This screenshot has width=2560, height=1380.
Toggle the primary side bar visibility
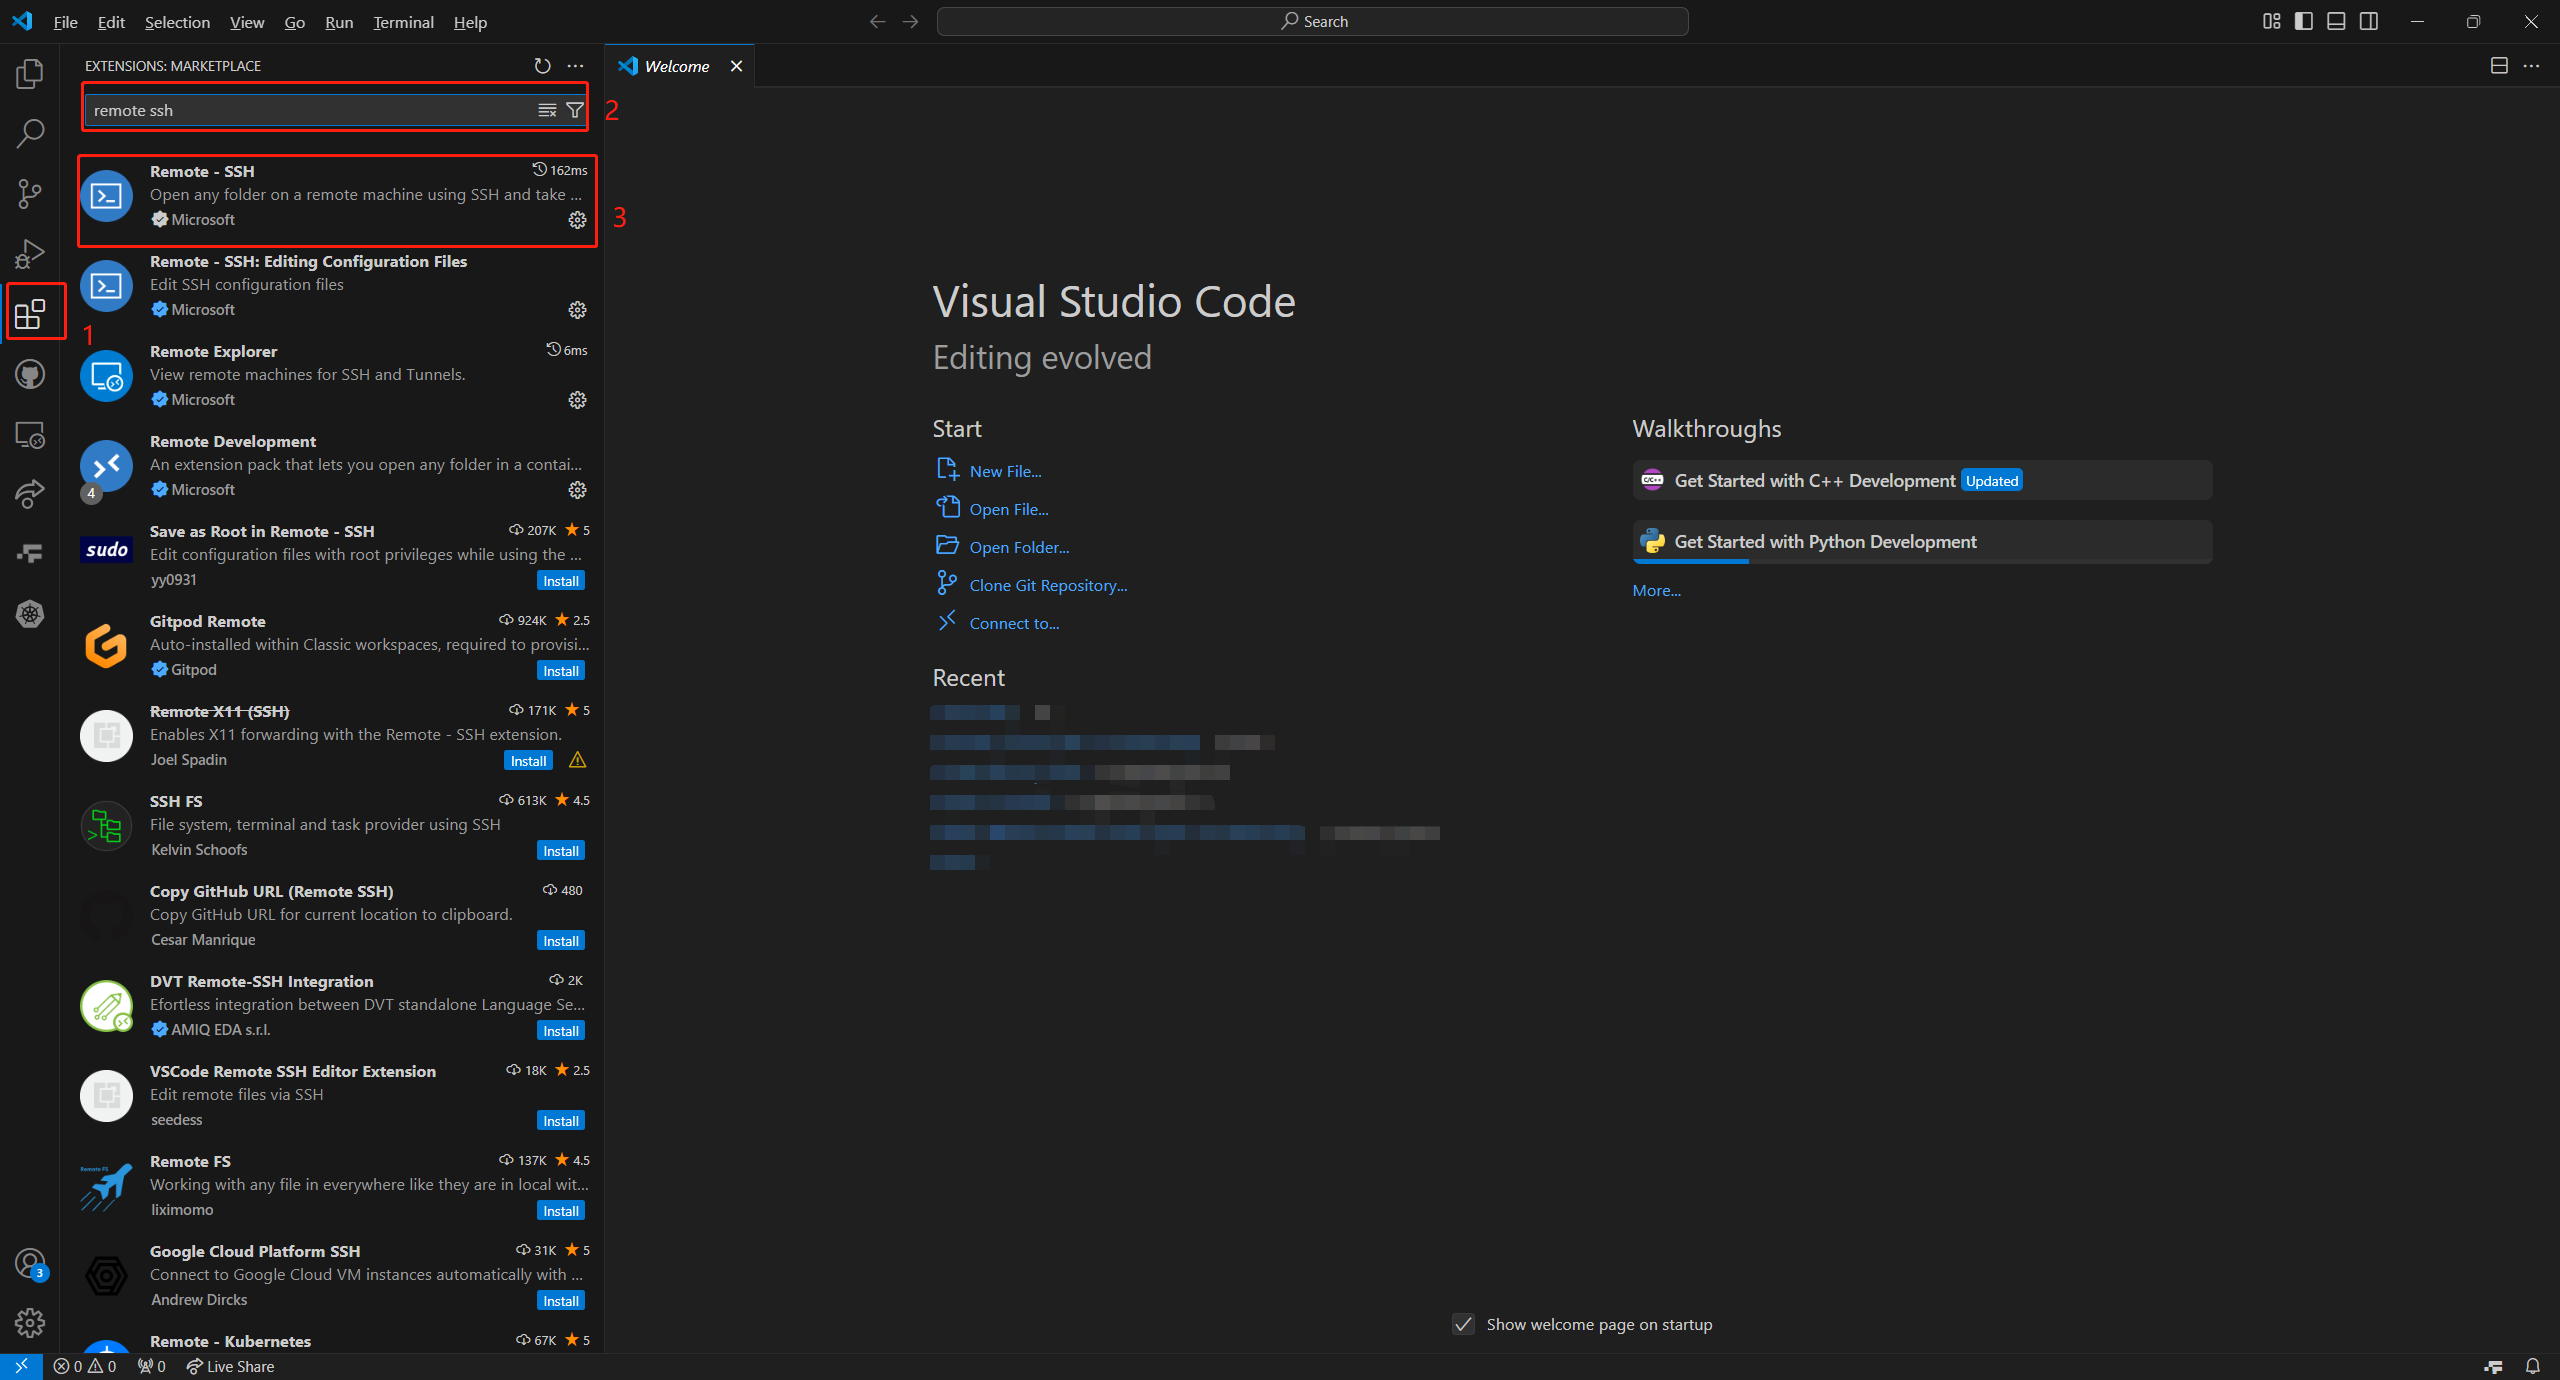pyautogui.click(x=2303, y=21)
